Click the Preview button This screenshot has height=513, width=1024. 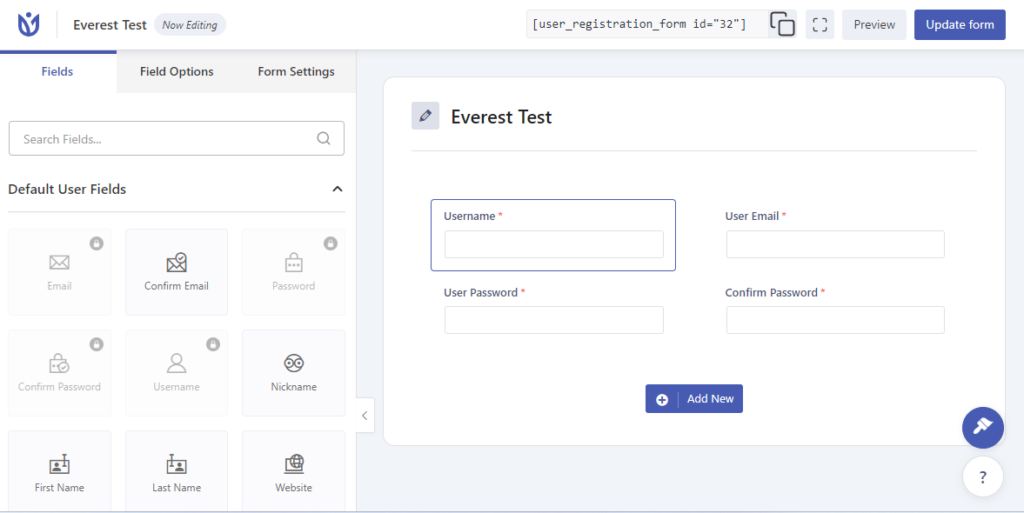pos(874,25)
